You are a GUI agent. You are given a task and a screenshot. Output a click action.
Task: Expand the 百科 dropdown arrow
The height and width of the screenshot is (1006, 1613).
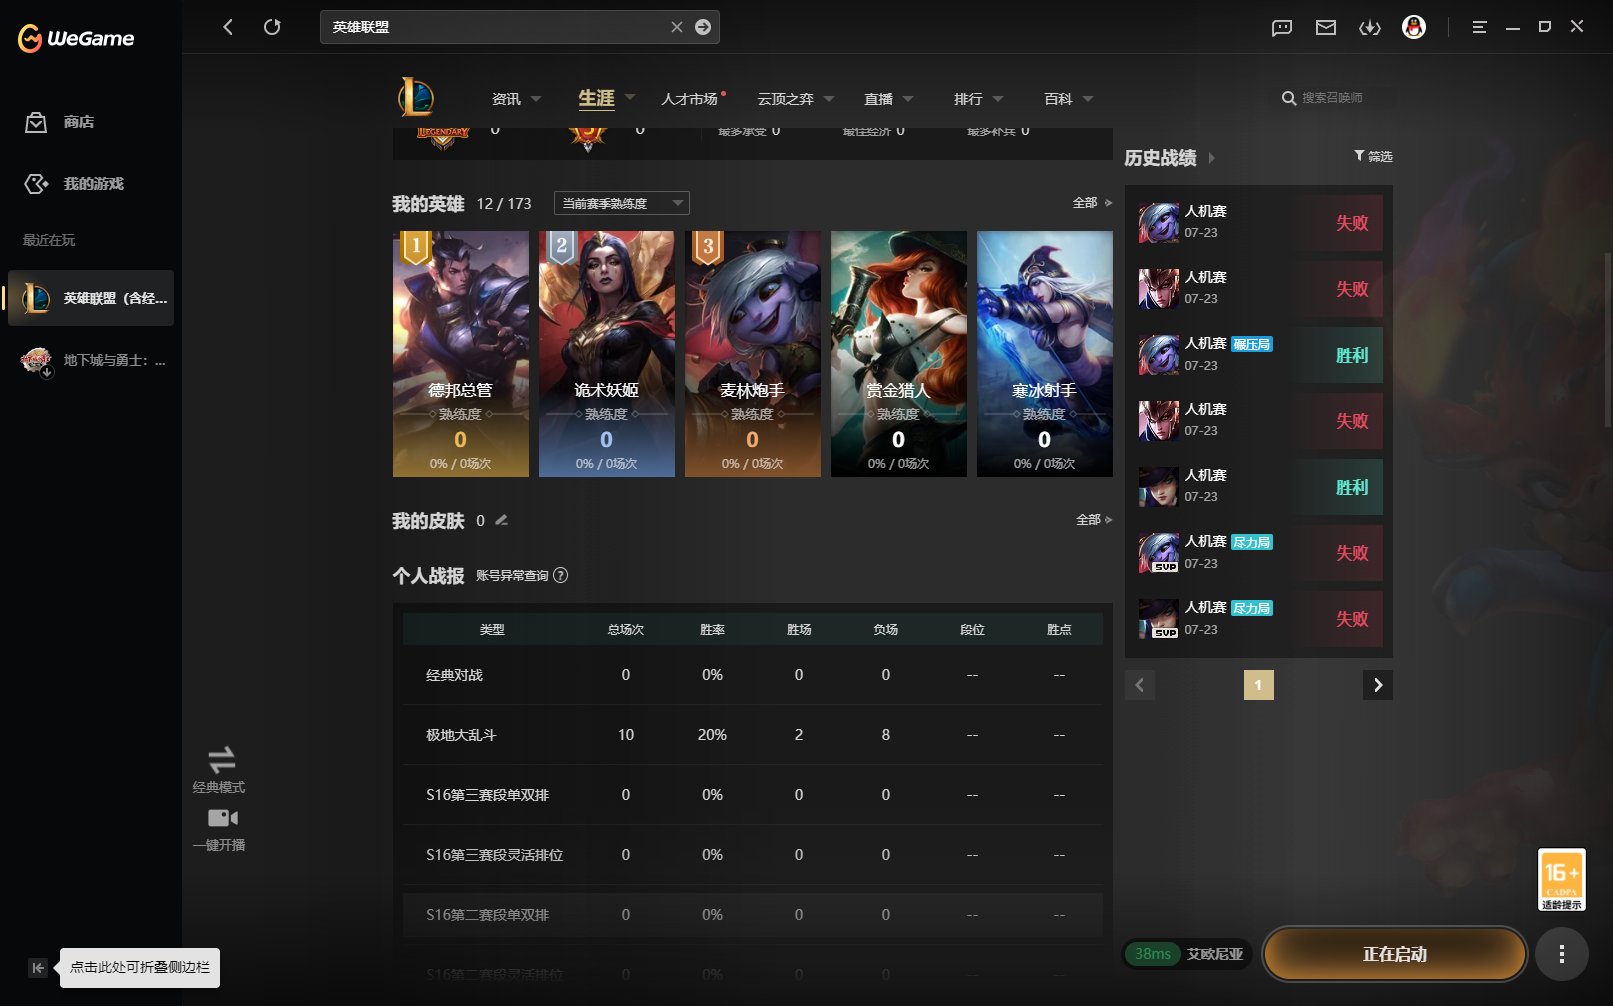(x=1088, y=99)
